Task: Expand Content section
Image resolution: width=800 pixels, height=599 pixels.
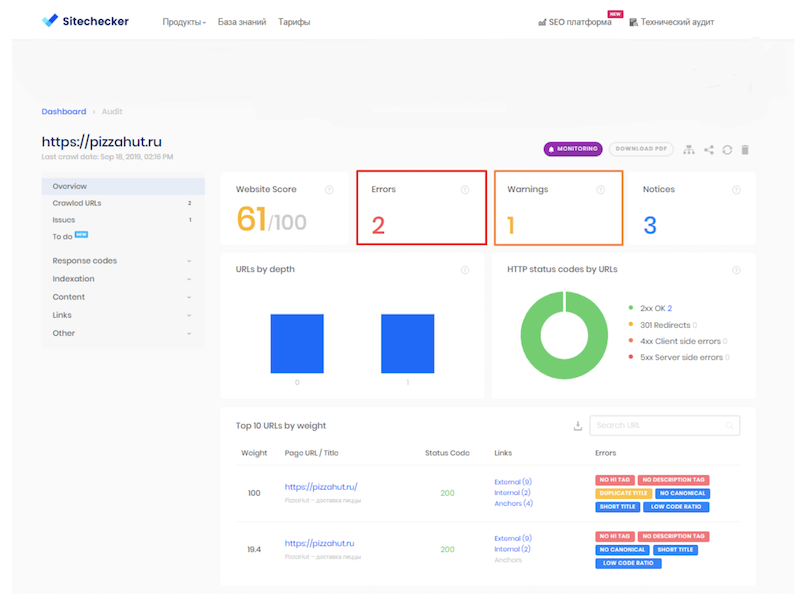Action: coord(123,297)
